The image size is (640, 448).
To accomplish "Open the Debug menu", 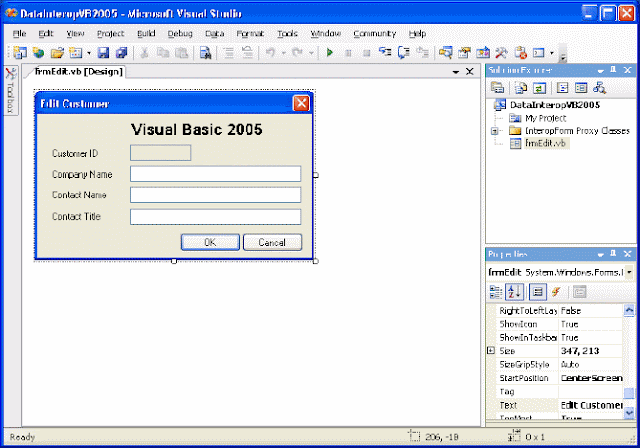I will click(x=180, y=33).
